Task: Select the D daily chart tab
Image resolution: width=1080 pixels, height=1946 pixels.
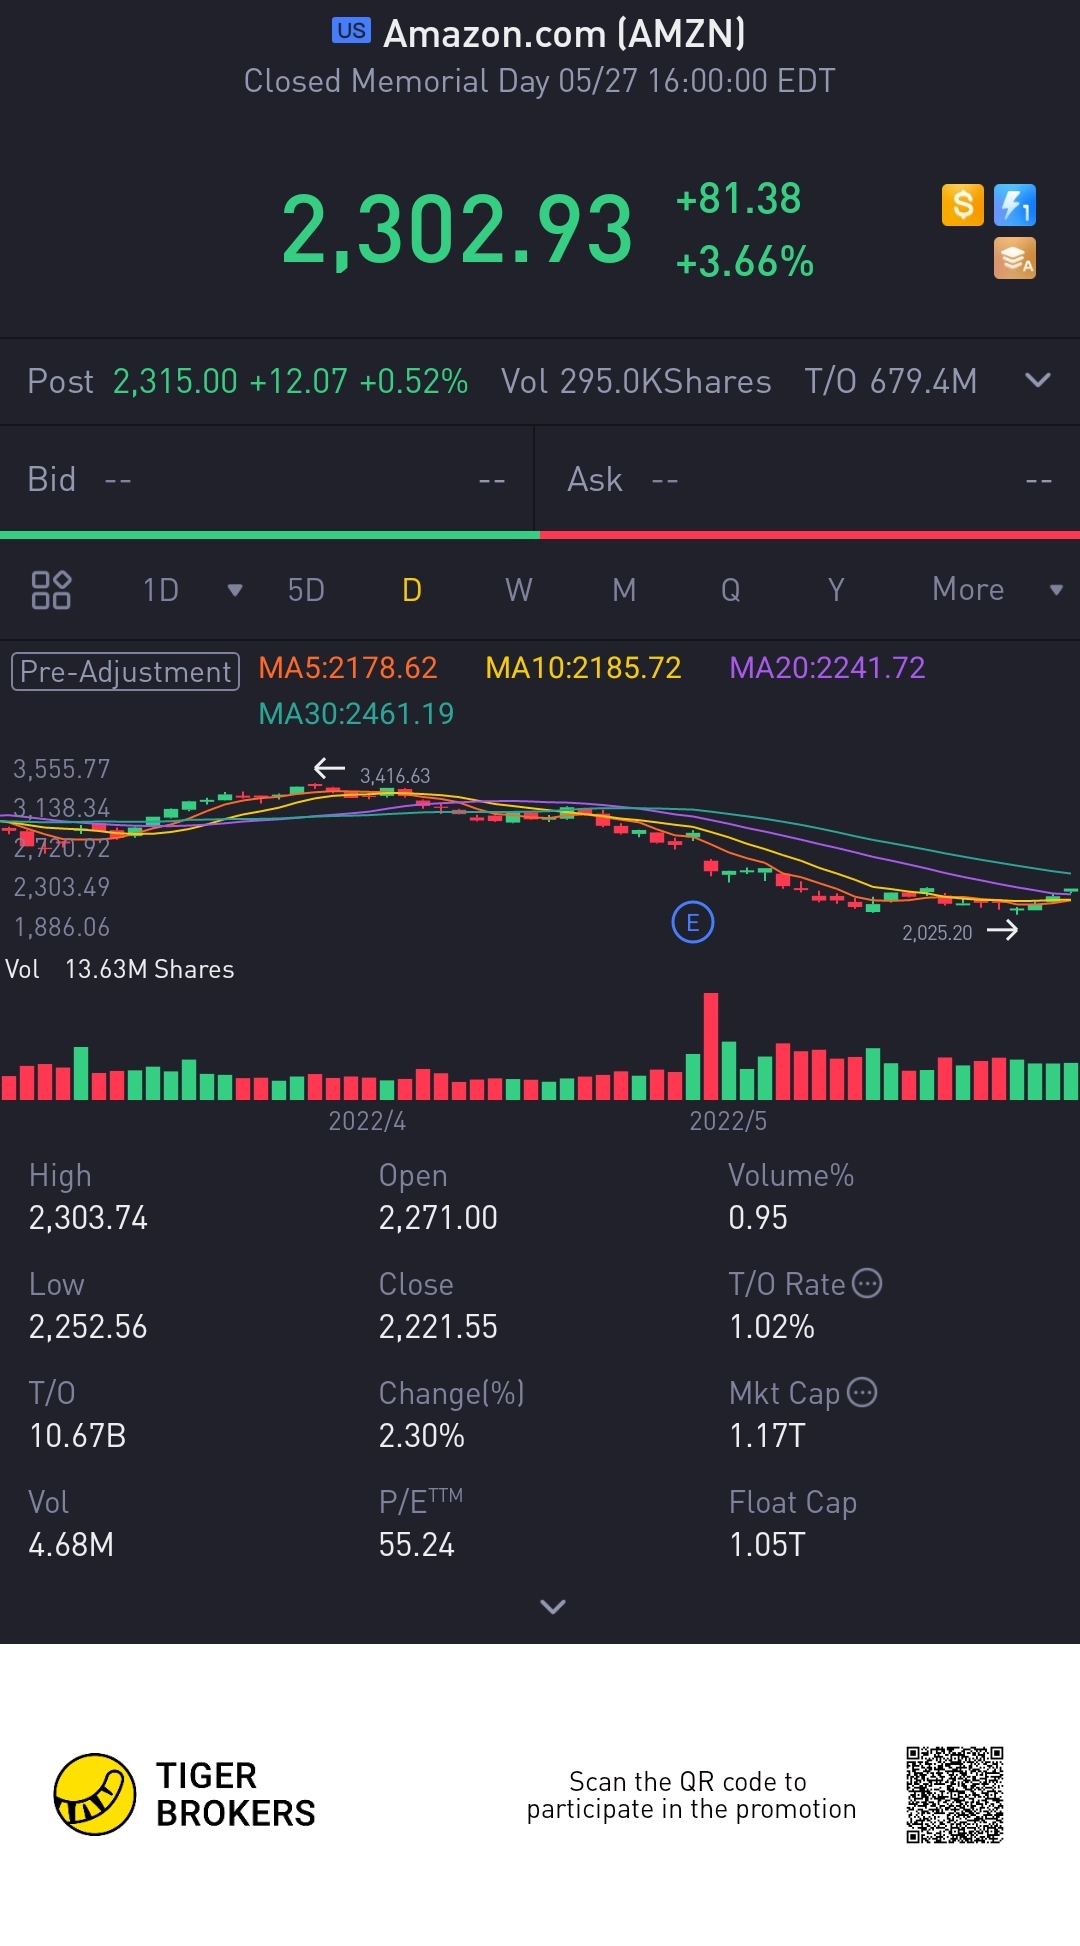Action: (412, 590)
